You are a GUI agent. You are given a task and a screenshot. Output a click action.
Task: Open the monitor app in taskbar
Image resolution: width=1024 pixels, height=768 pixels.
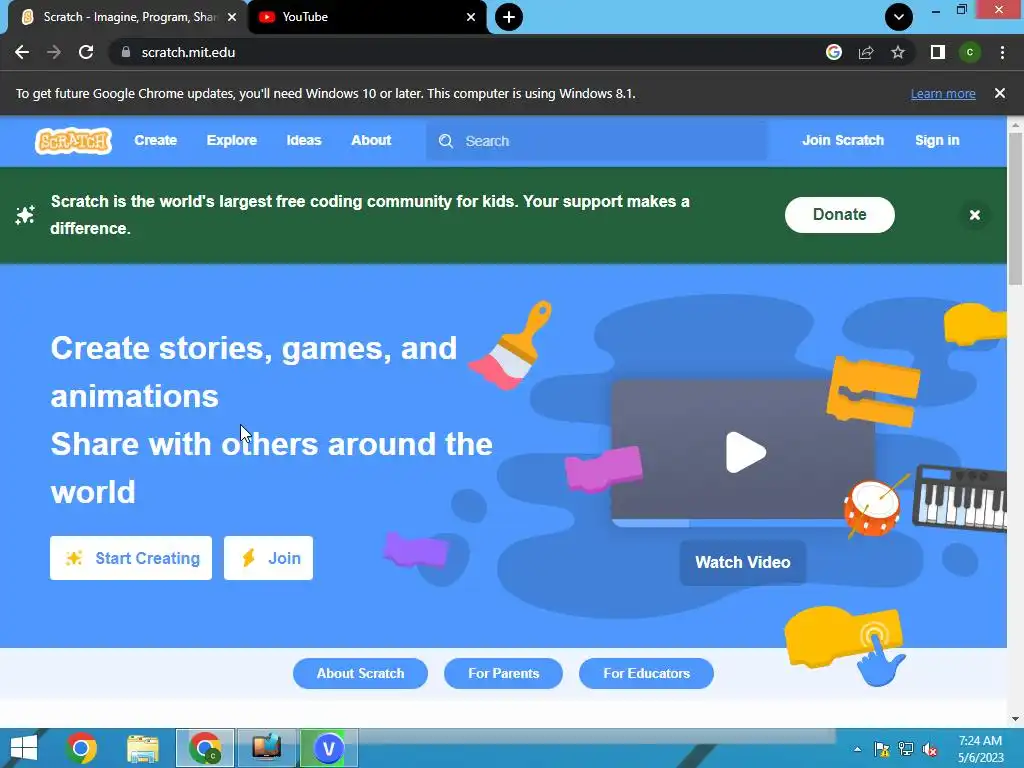[x=266, y=748]
